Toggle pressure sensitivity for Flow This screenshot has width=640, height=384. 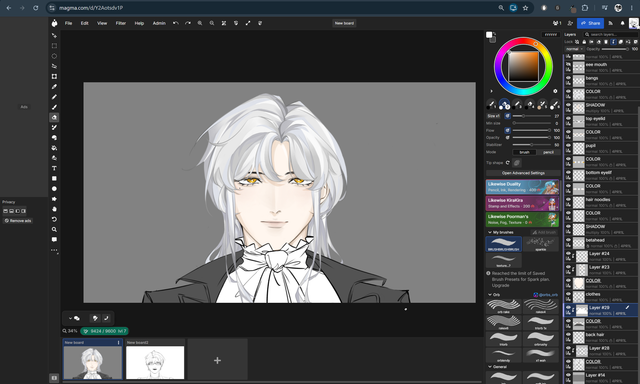click(x=507, y=131)
